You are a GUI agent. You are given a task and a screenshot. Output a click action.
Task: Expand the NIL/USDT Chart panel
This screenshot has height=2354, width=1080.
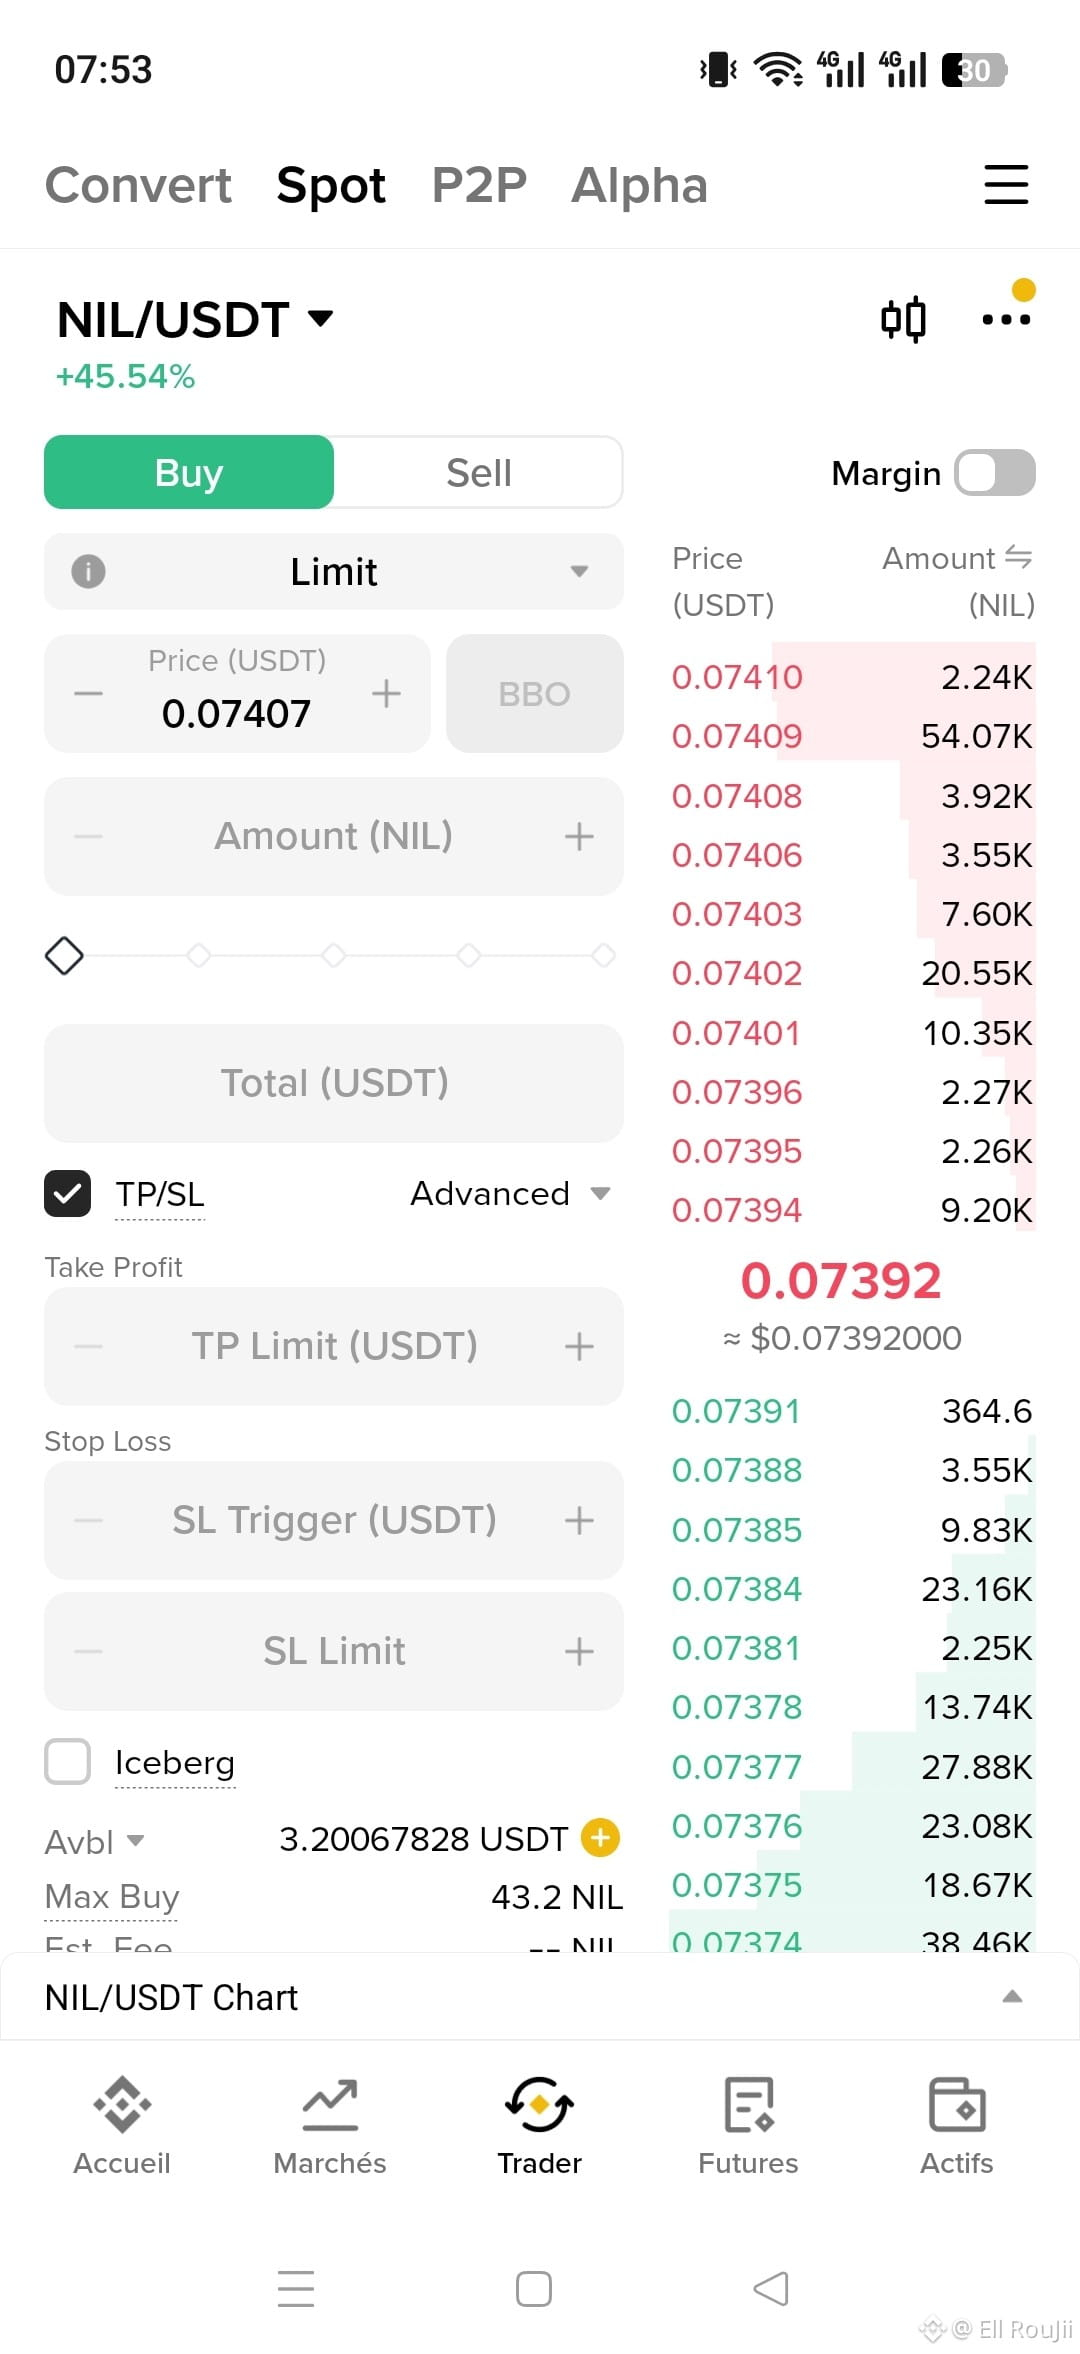(540, 1997)
